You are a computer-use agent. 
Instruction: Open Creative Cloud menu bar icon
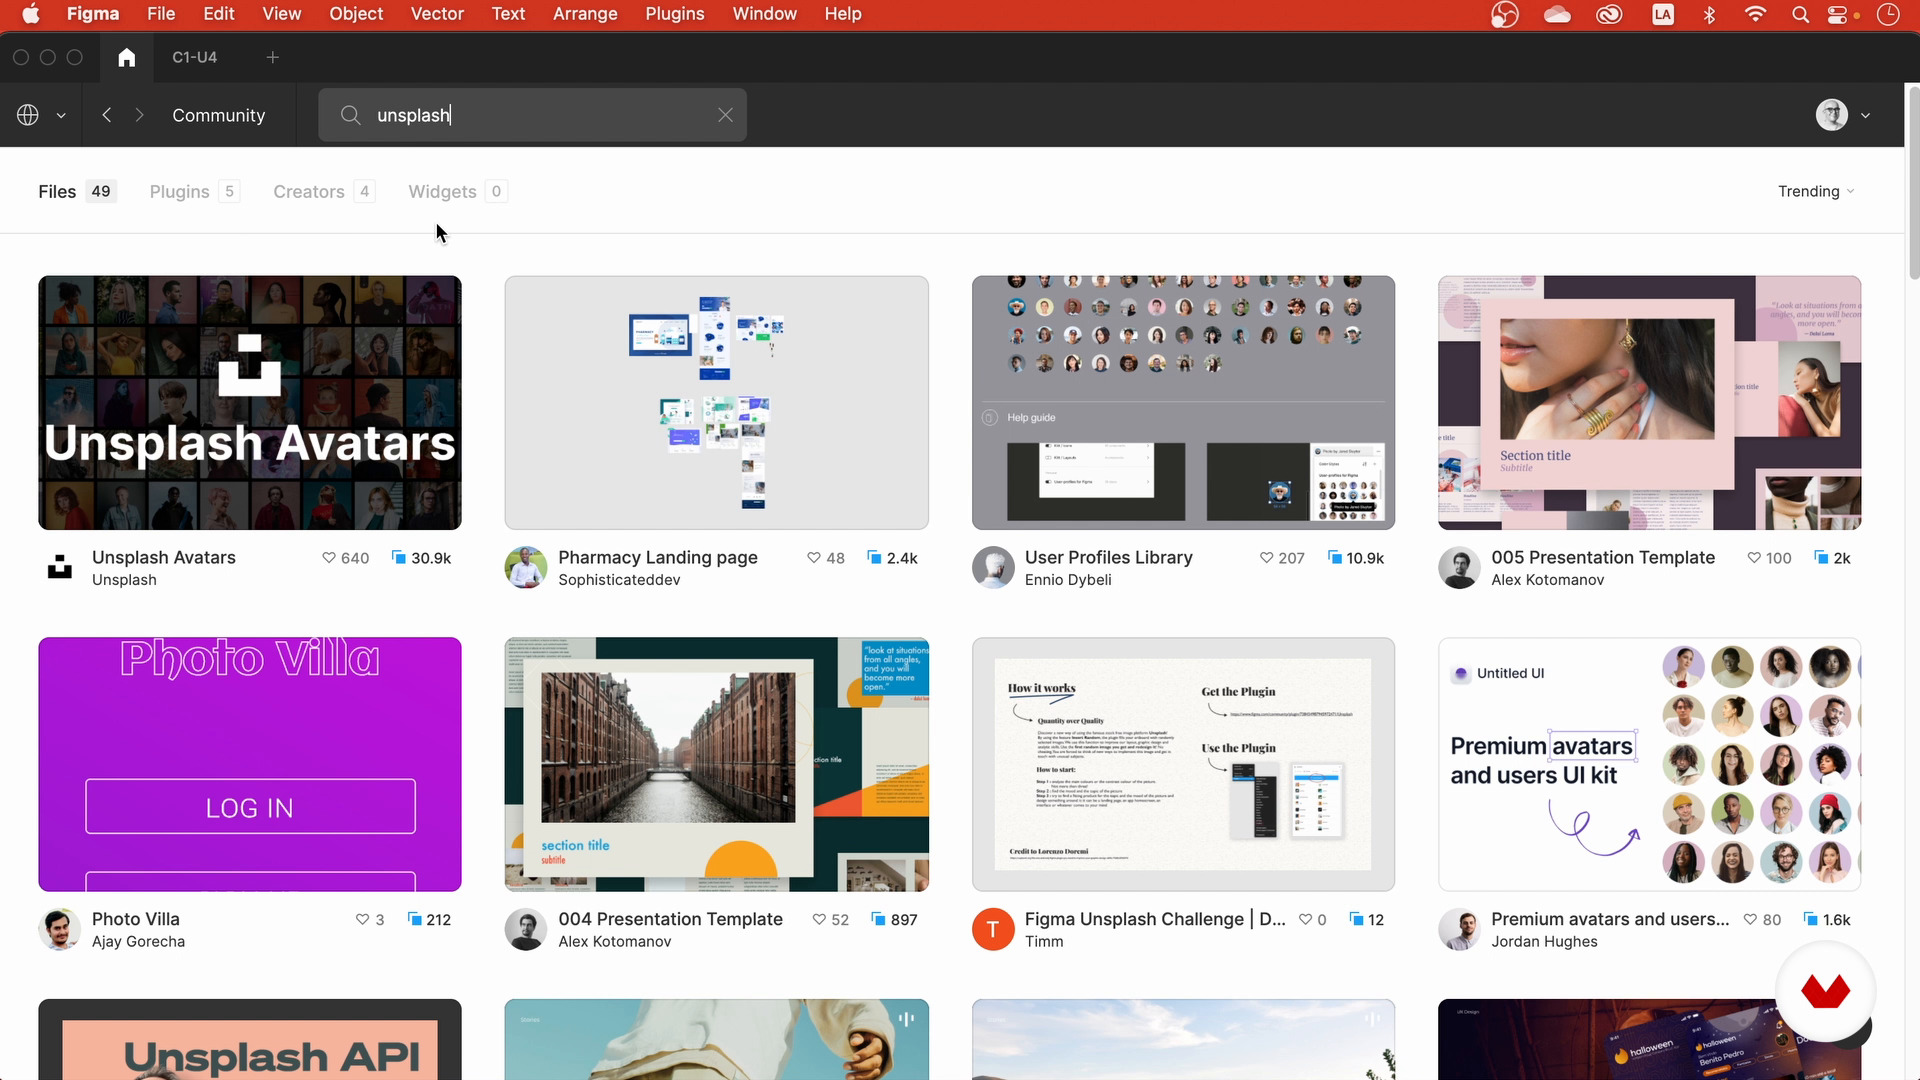(1609, 14)
